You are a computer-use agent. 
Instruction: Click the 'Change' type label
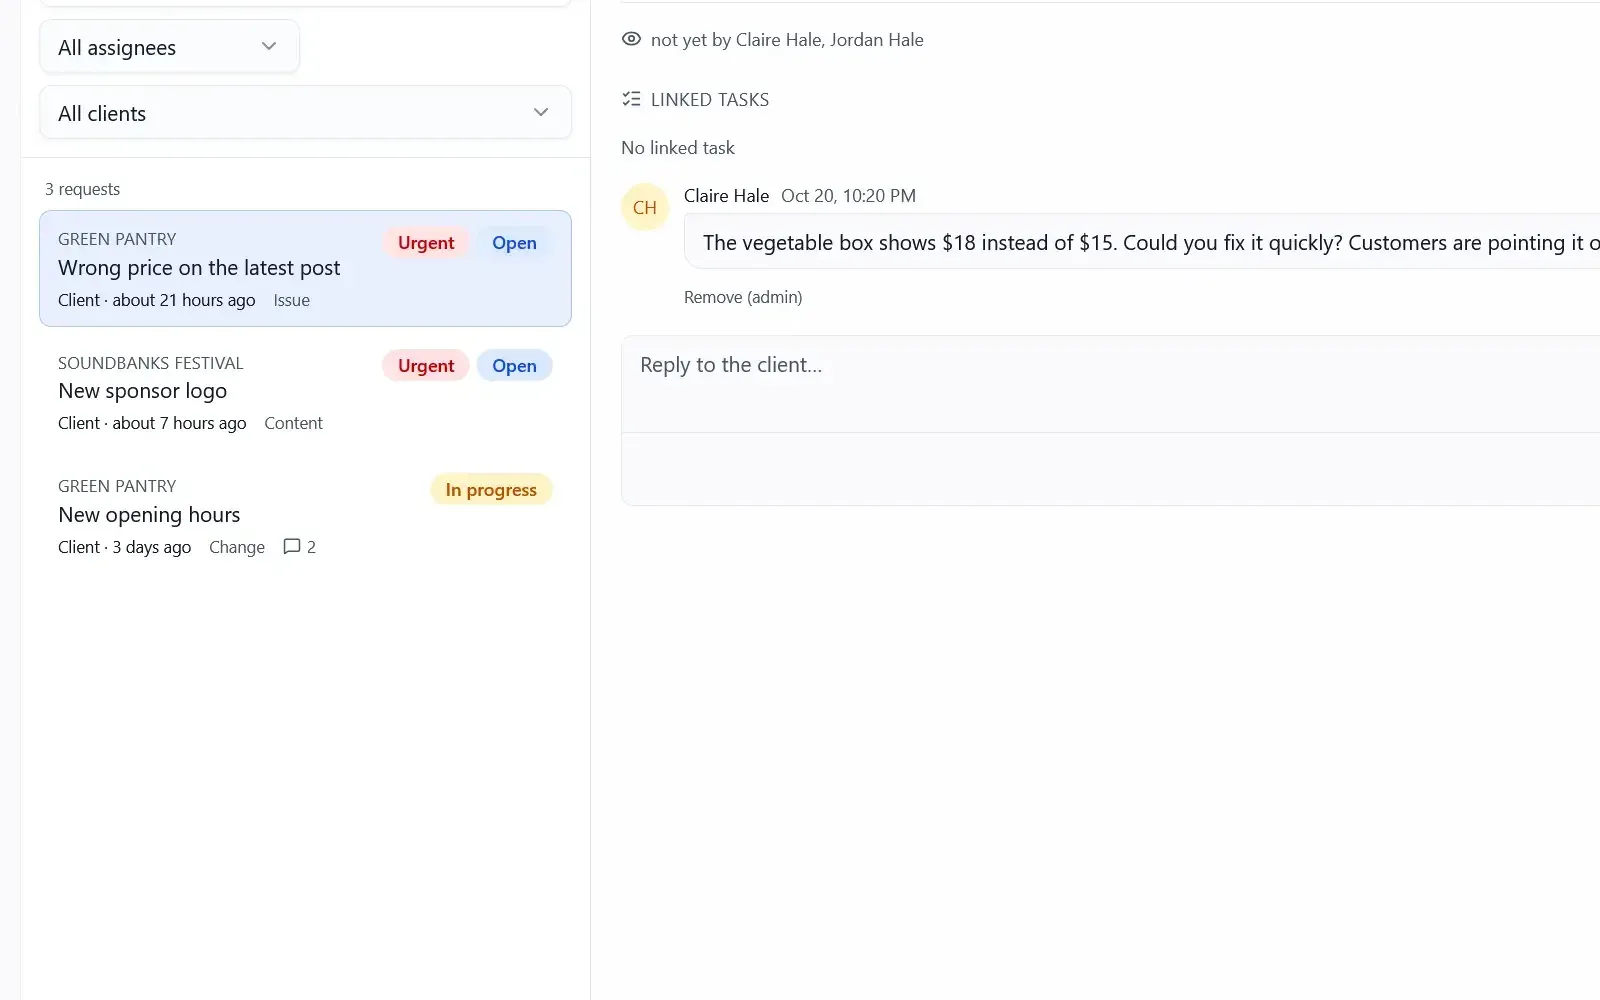(x=237, y=547)
